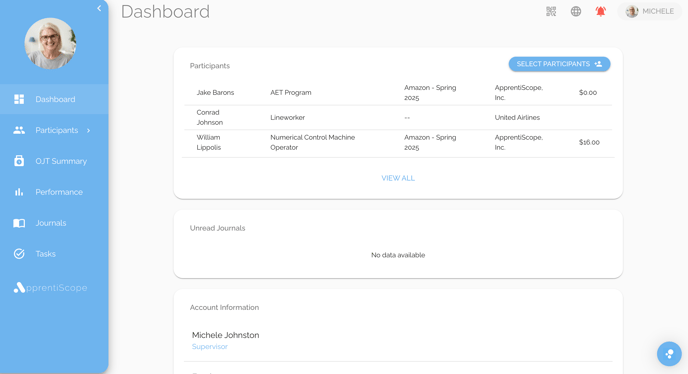Open the OJT Summary menu item
Viewport: 688px width, 374px height.
click(54, 161)
